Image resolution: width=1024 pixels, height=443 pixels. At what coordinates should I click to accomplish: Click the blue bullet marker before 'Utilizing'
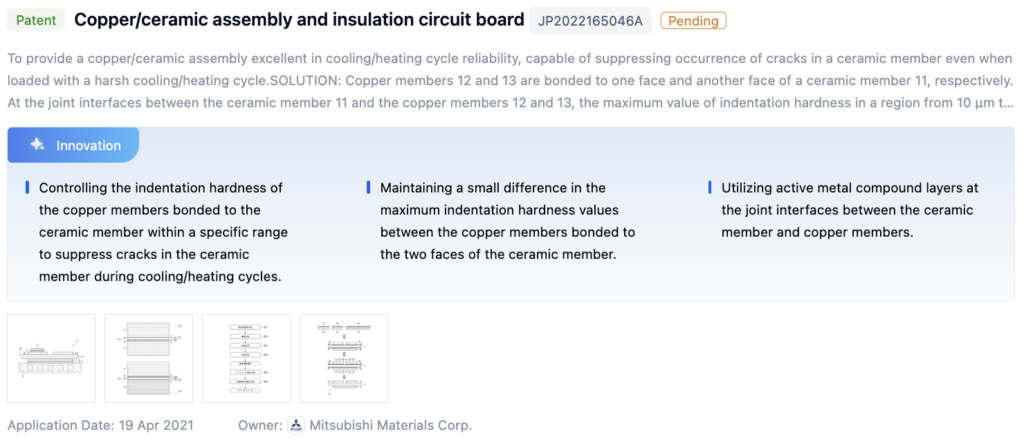coord(709,188)
